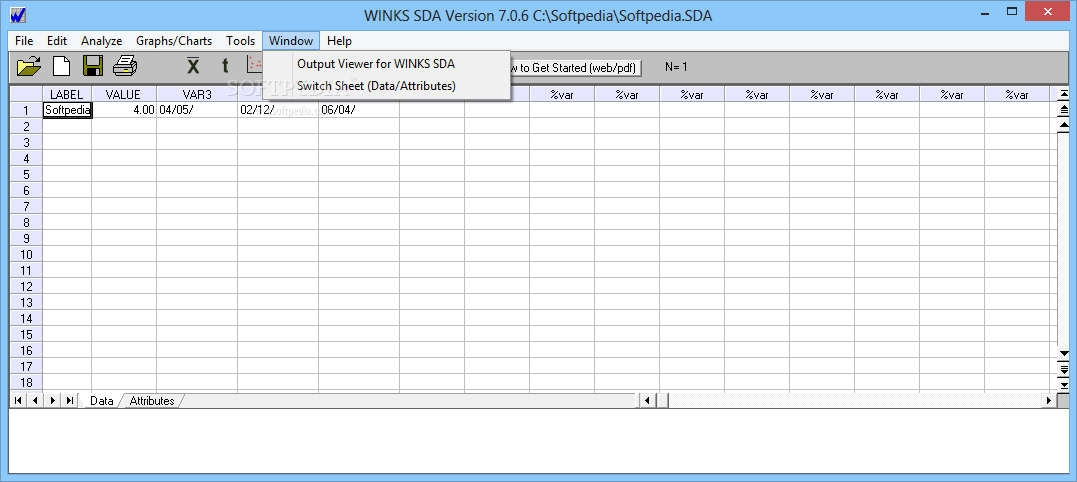Jump to top of vertical scrollbar
The image size is (1077, 482).
click(1064, 93)
